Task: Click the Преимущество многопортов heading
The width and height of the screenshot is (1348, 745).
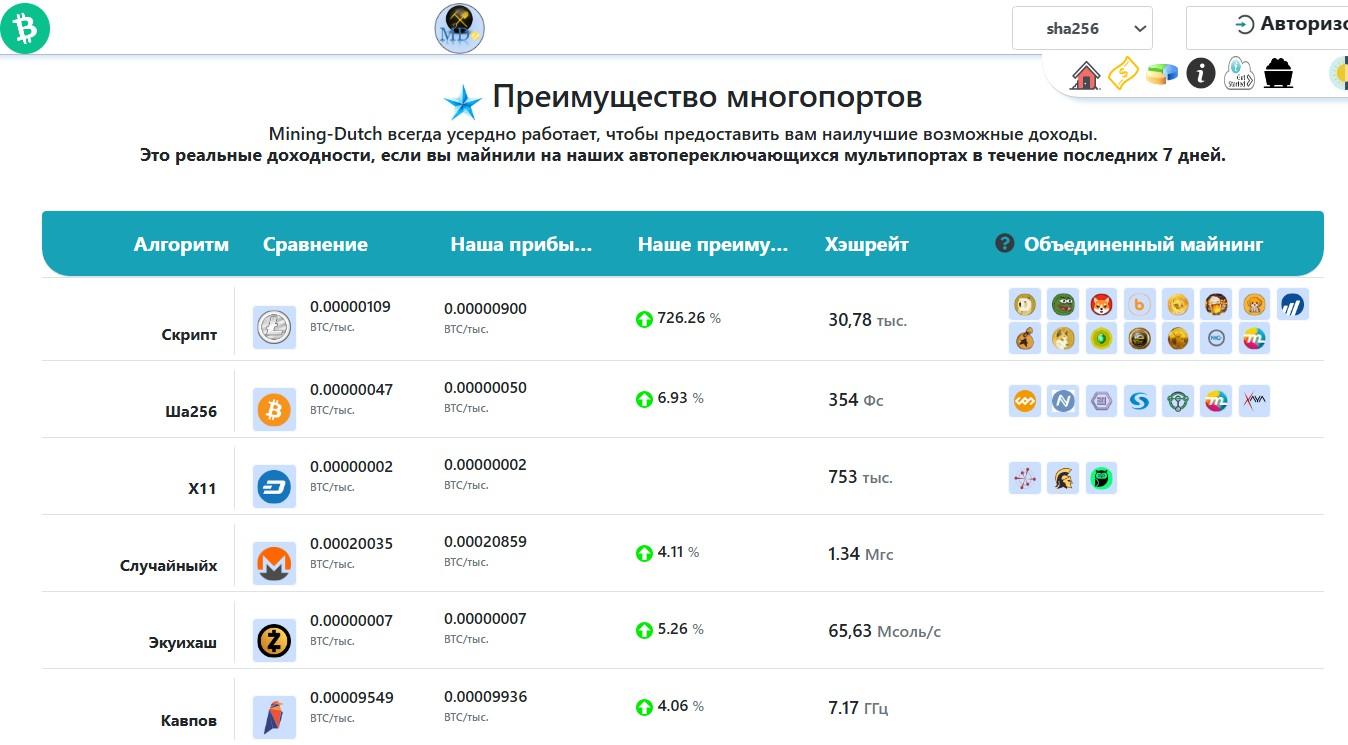Action: [x=707, y=97]
